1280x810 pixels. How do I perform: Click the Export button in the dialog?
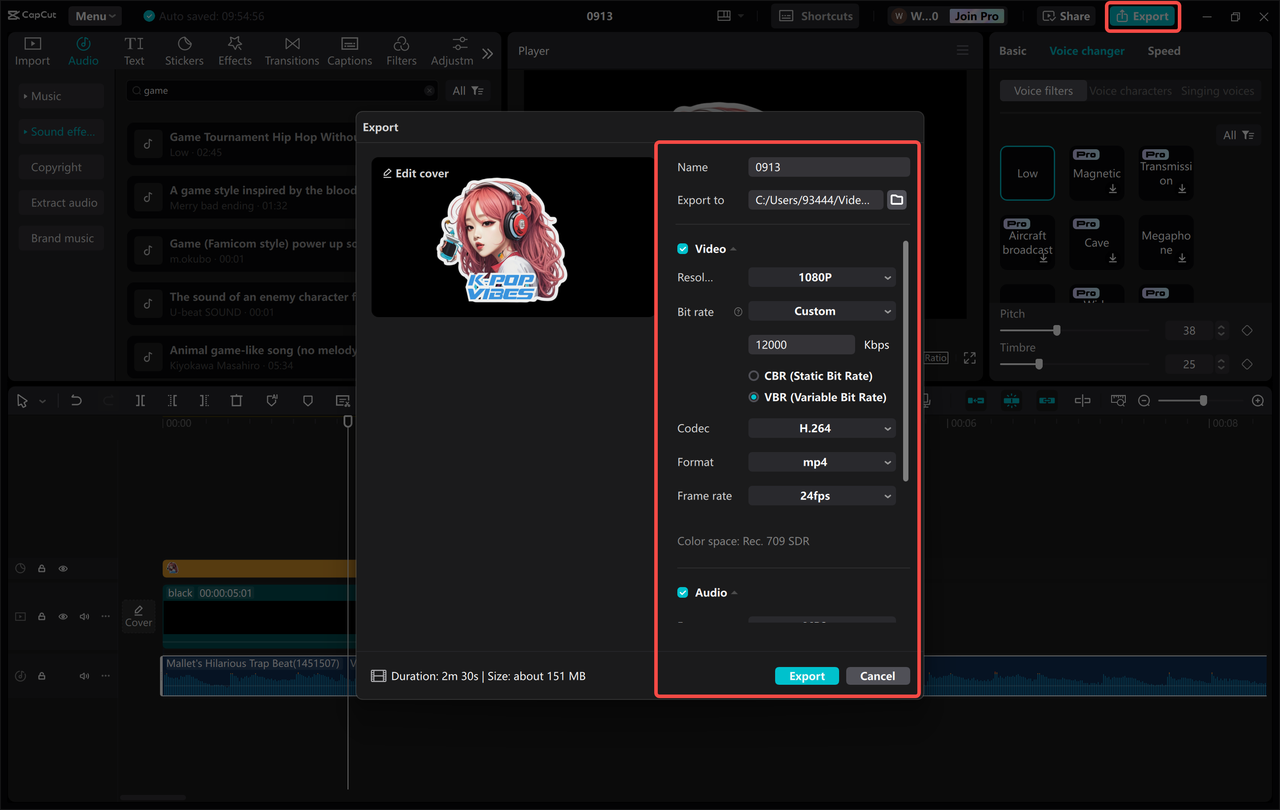[x=806, y=675]
